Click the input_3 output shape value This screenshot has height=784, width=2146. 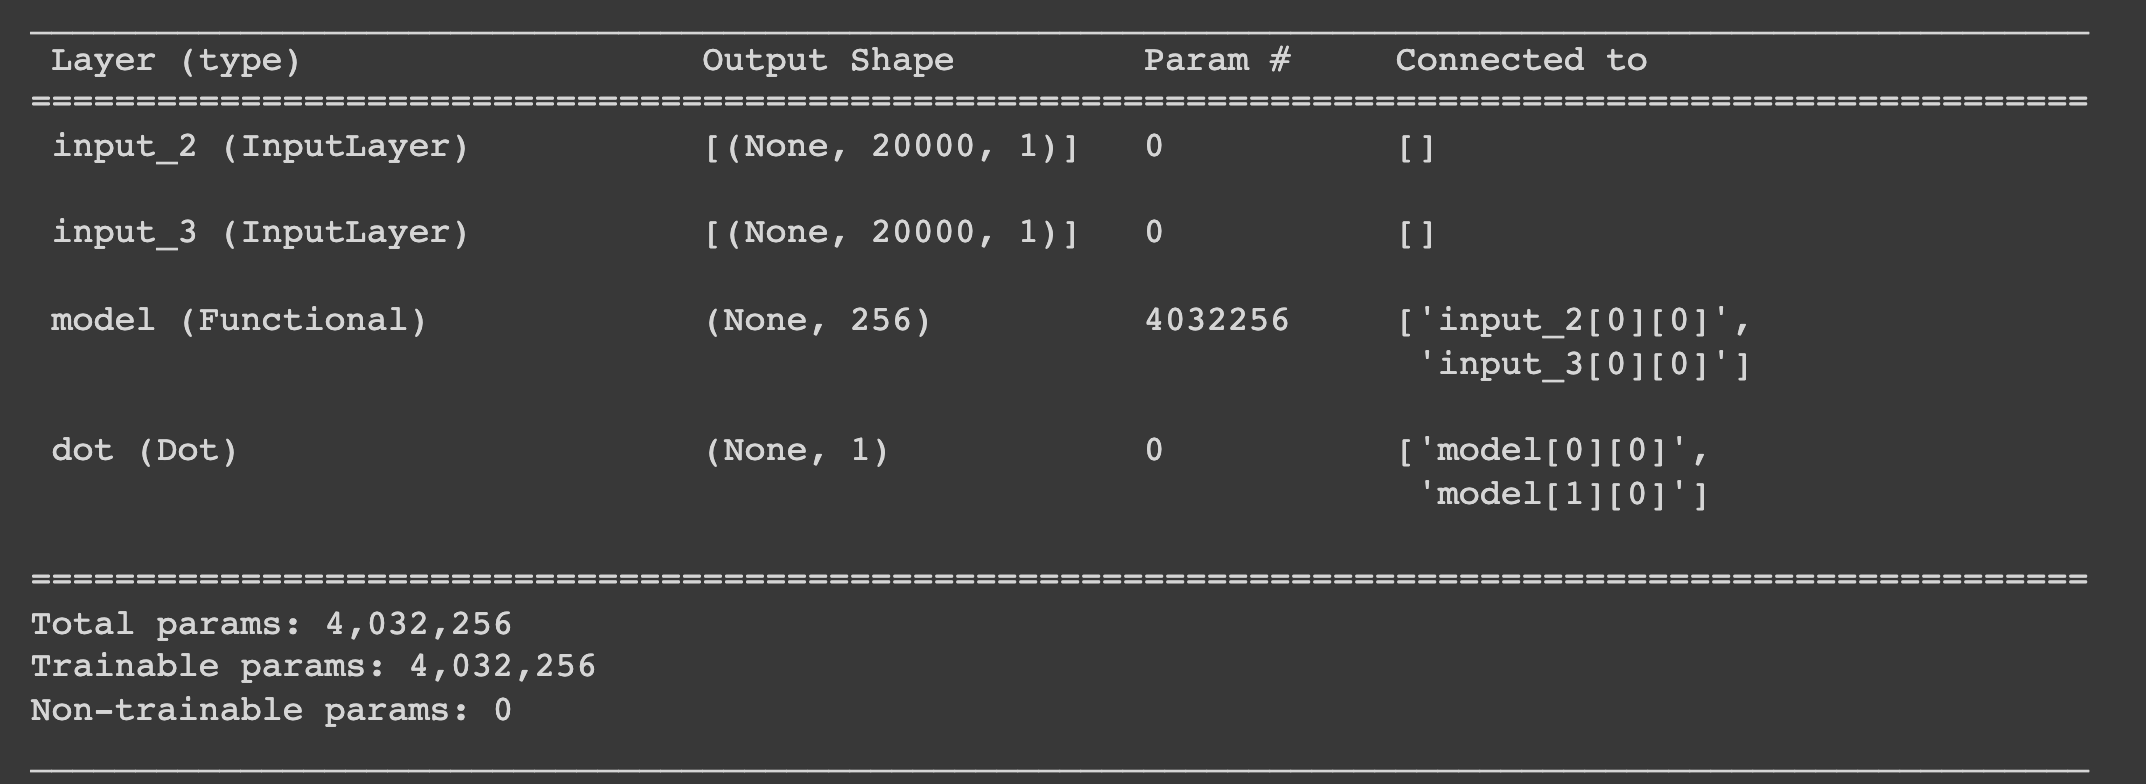click(891, 233)
